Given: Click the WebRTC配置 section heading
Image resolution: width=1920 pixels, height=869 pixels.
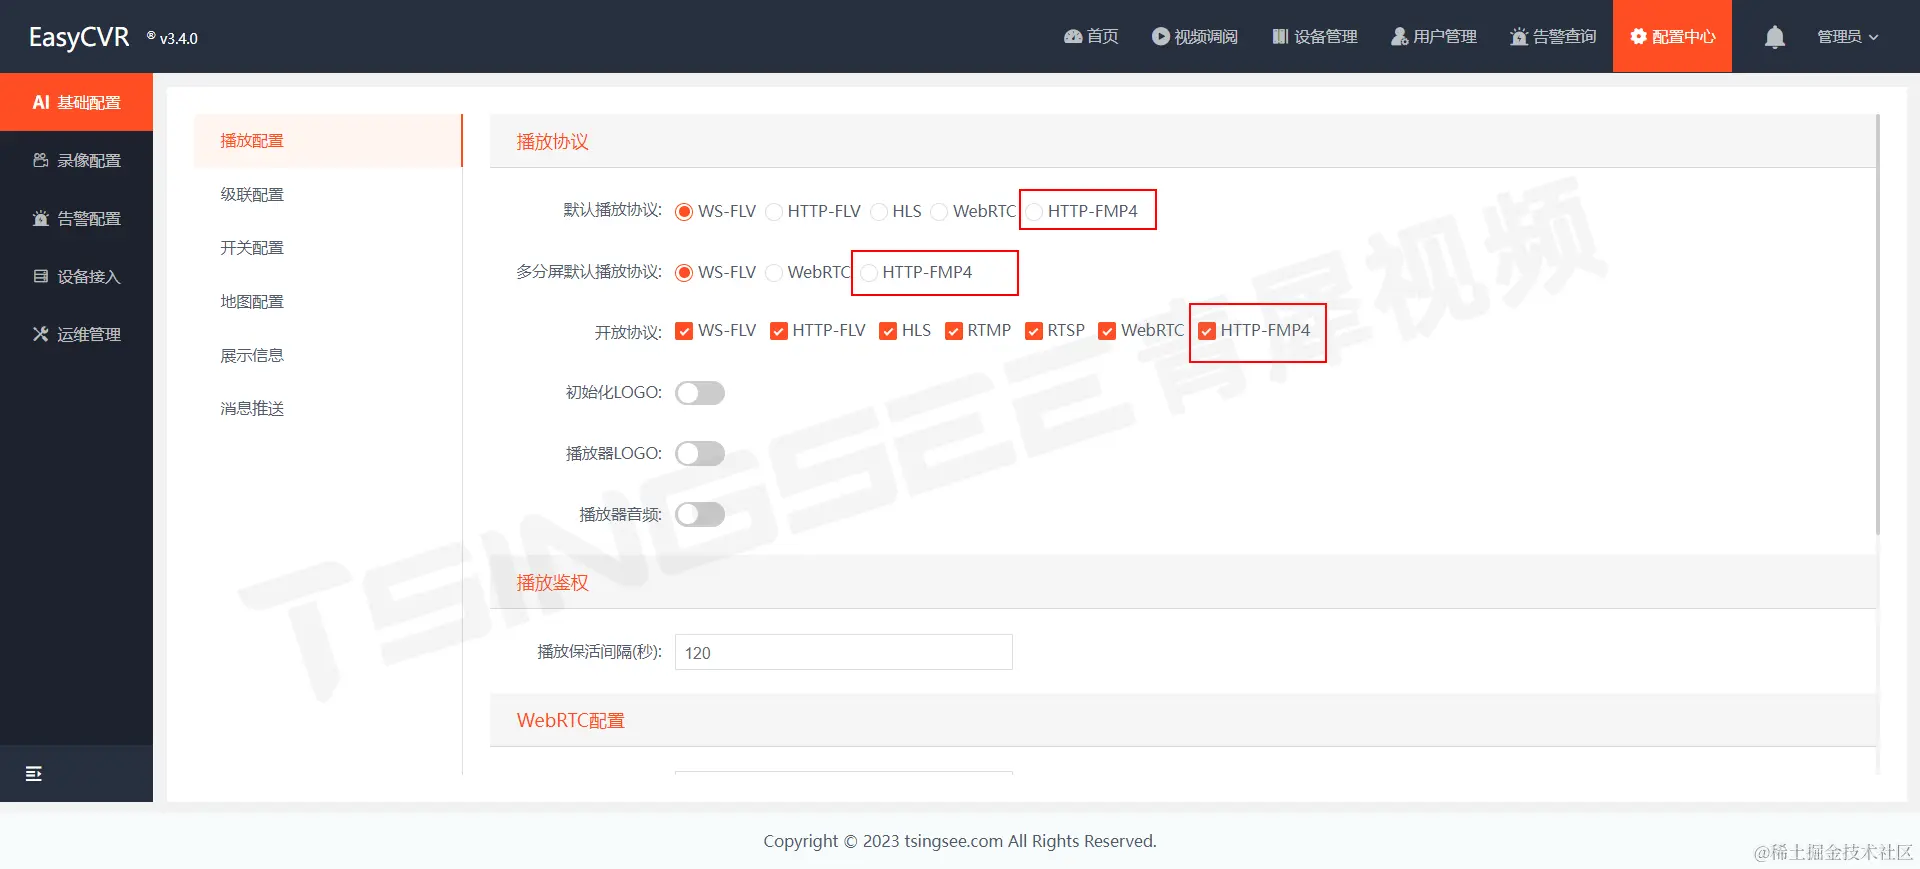Looking at the screenshot, I should tap(570, 721).
